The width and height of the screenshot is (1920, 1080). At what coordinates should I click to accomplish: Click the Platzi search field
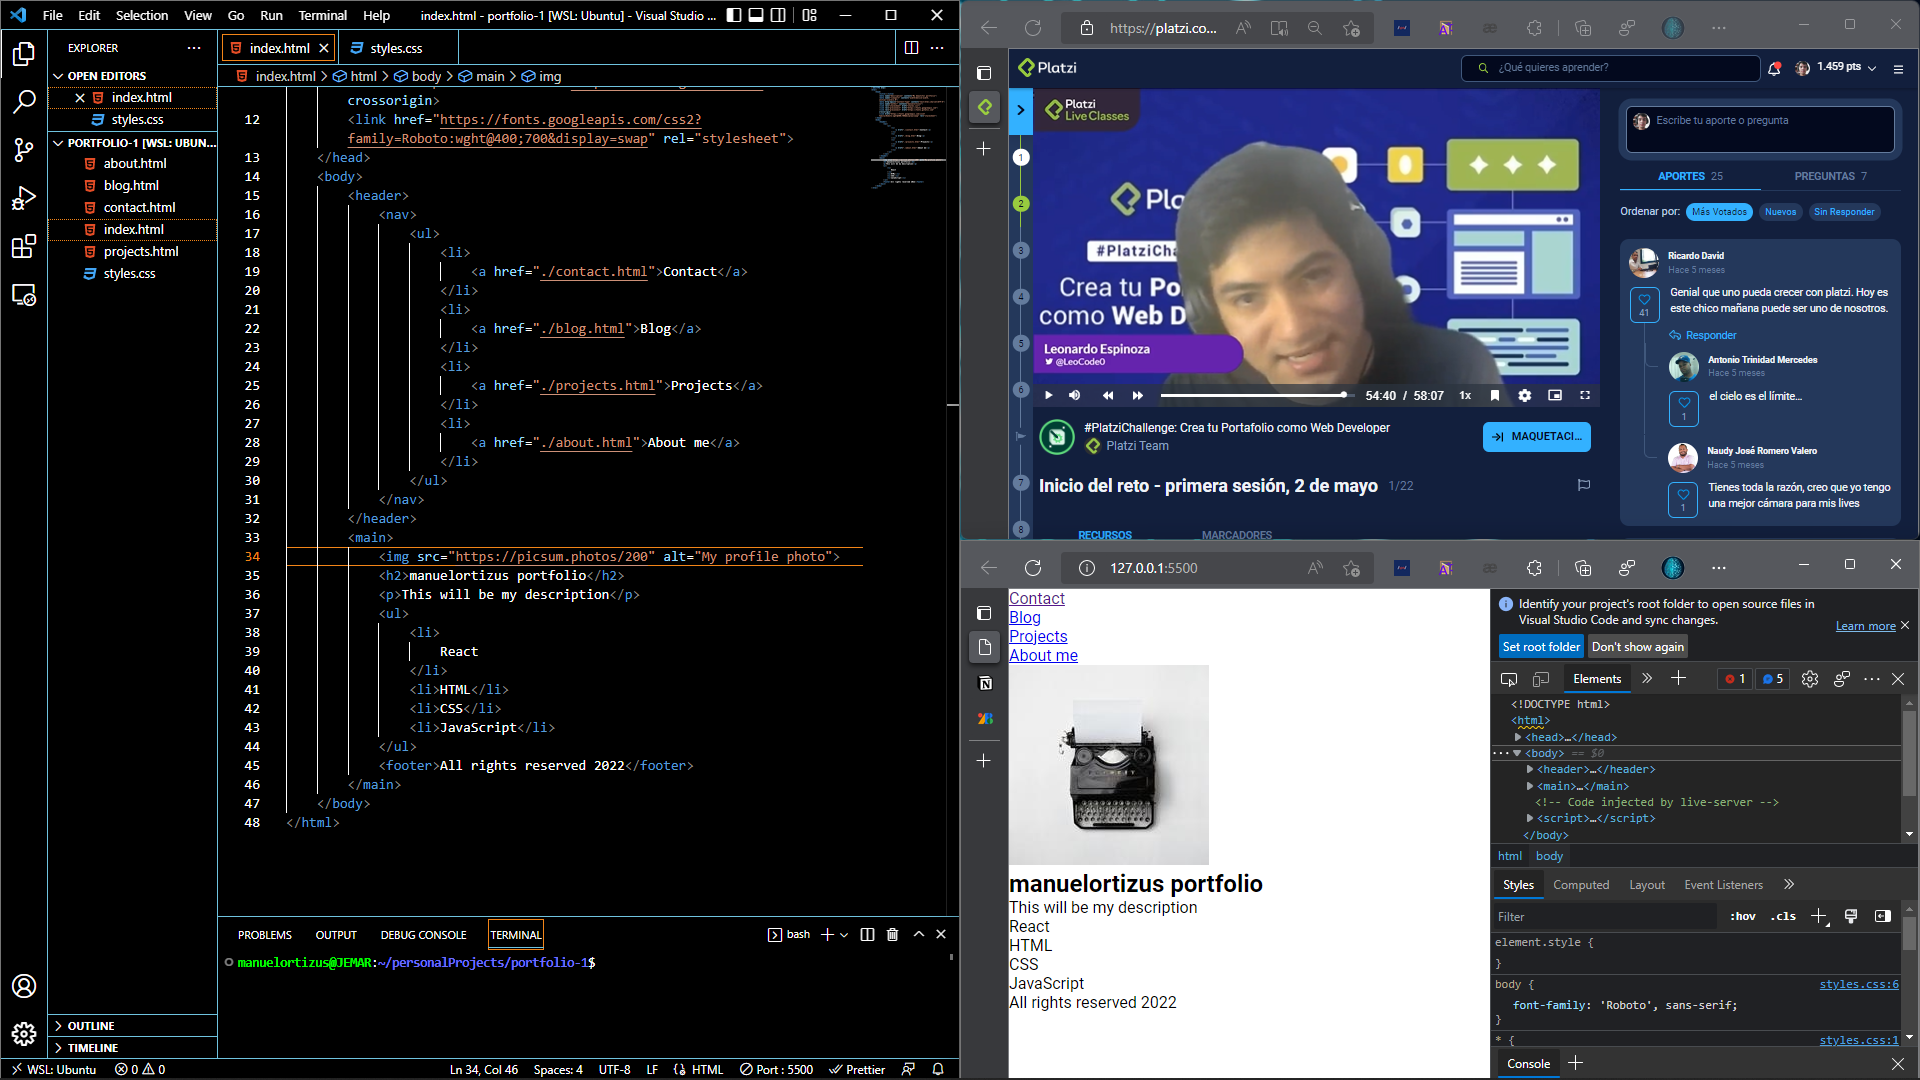coord(1610,68)
